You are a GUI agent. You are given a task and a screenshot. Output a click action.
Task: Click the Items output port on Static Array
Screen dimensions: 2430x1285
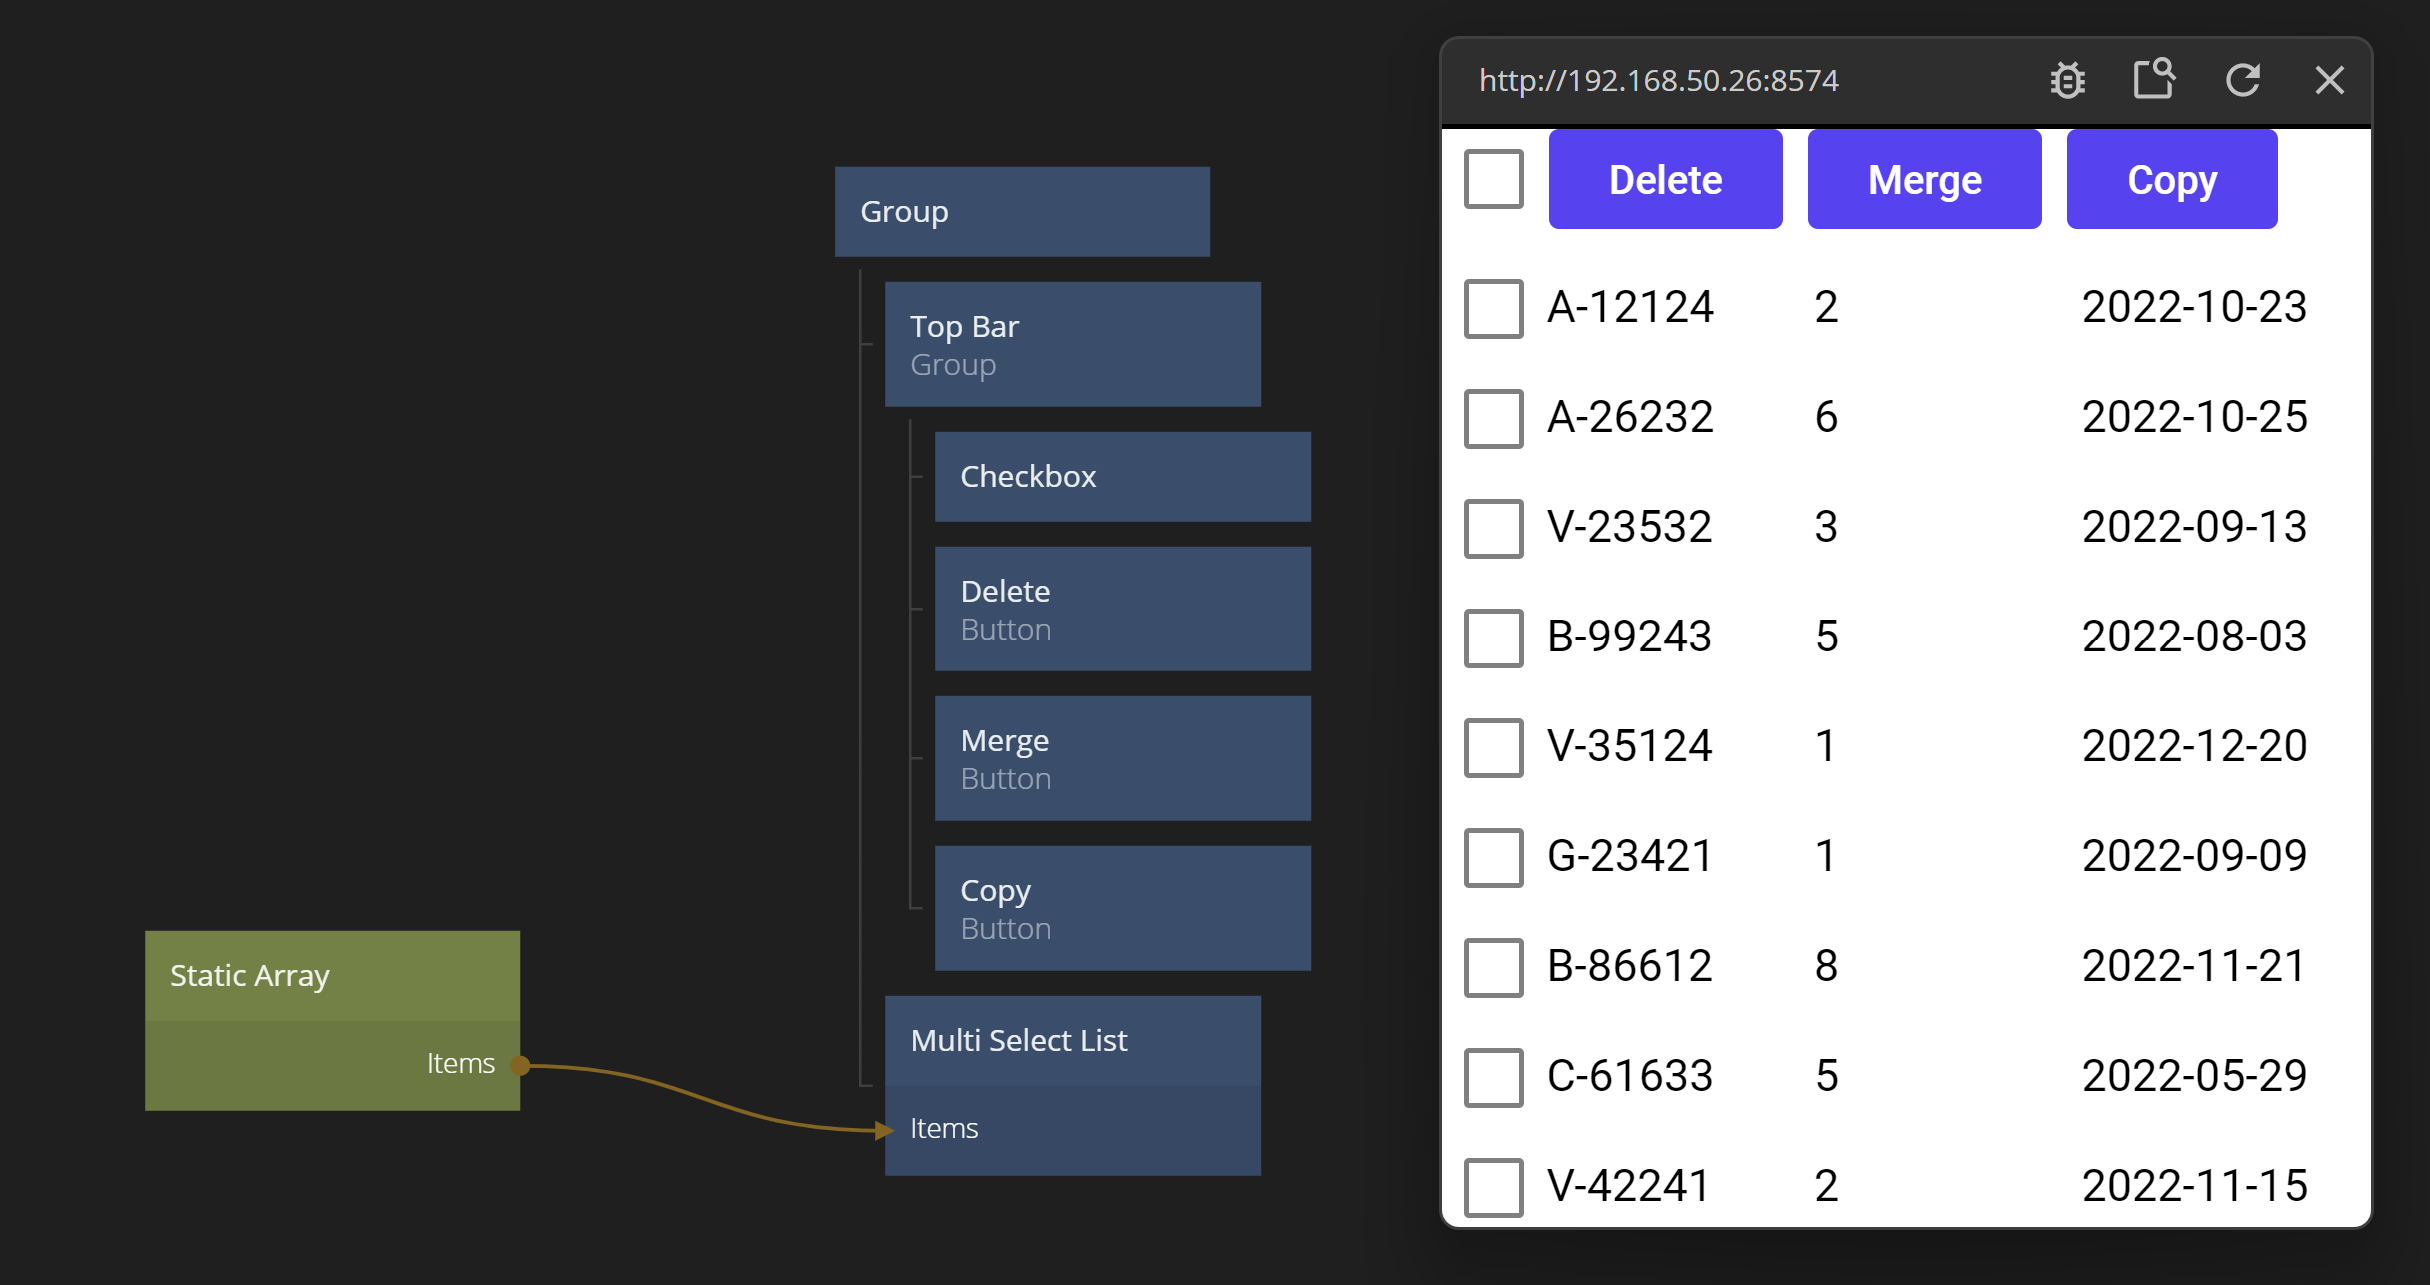[x=520, y=1065]
